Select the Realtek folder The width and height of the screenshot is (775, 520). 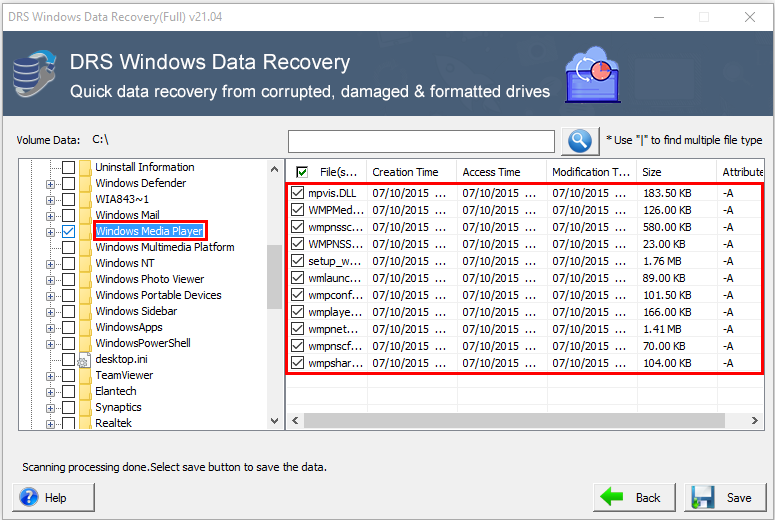113,423
